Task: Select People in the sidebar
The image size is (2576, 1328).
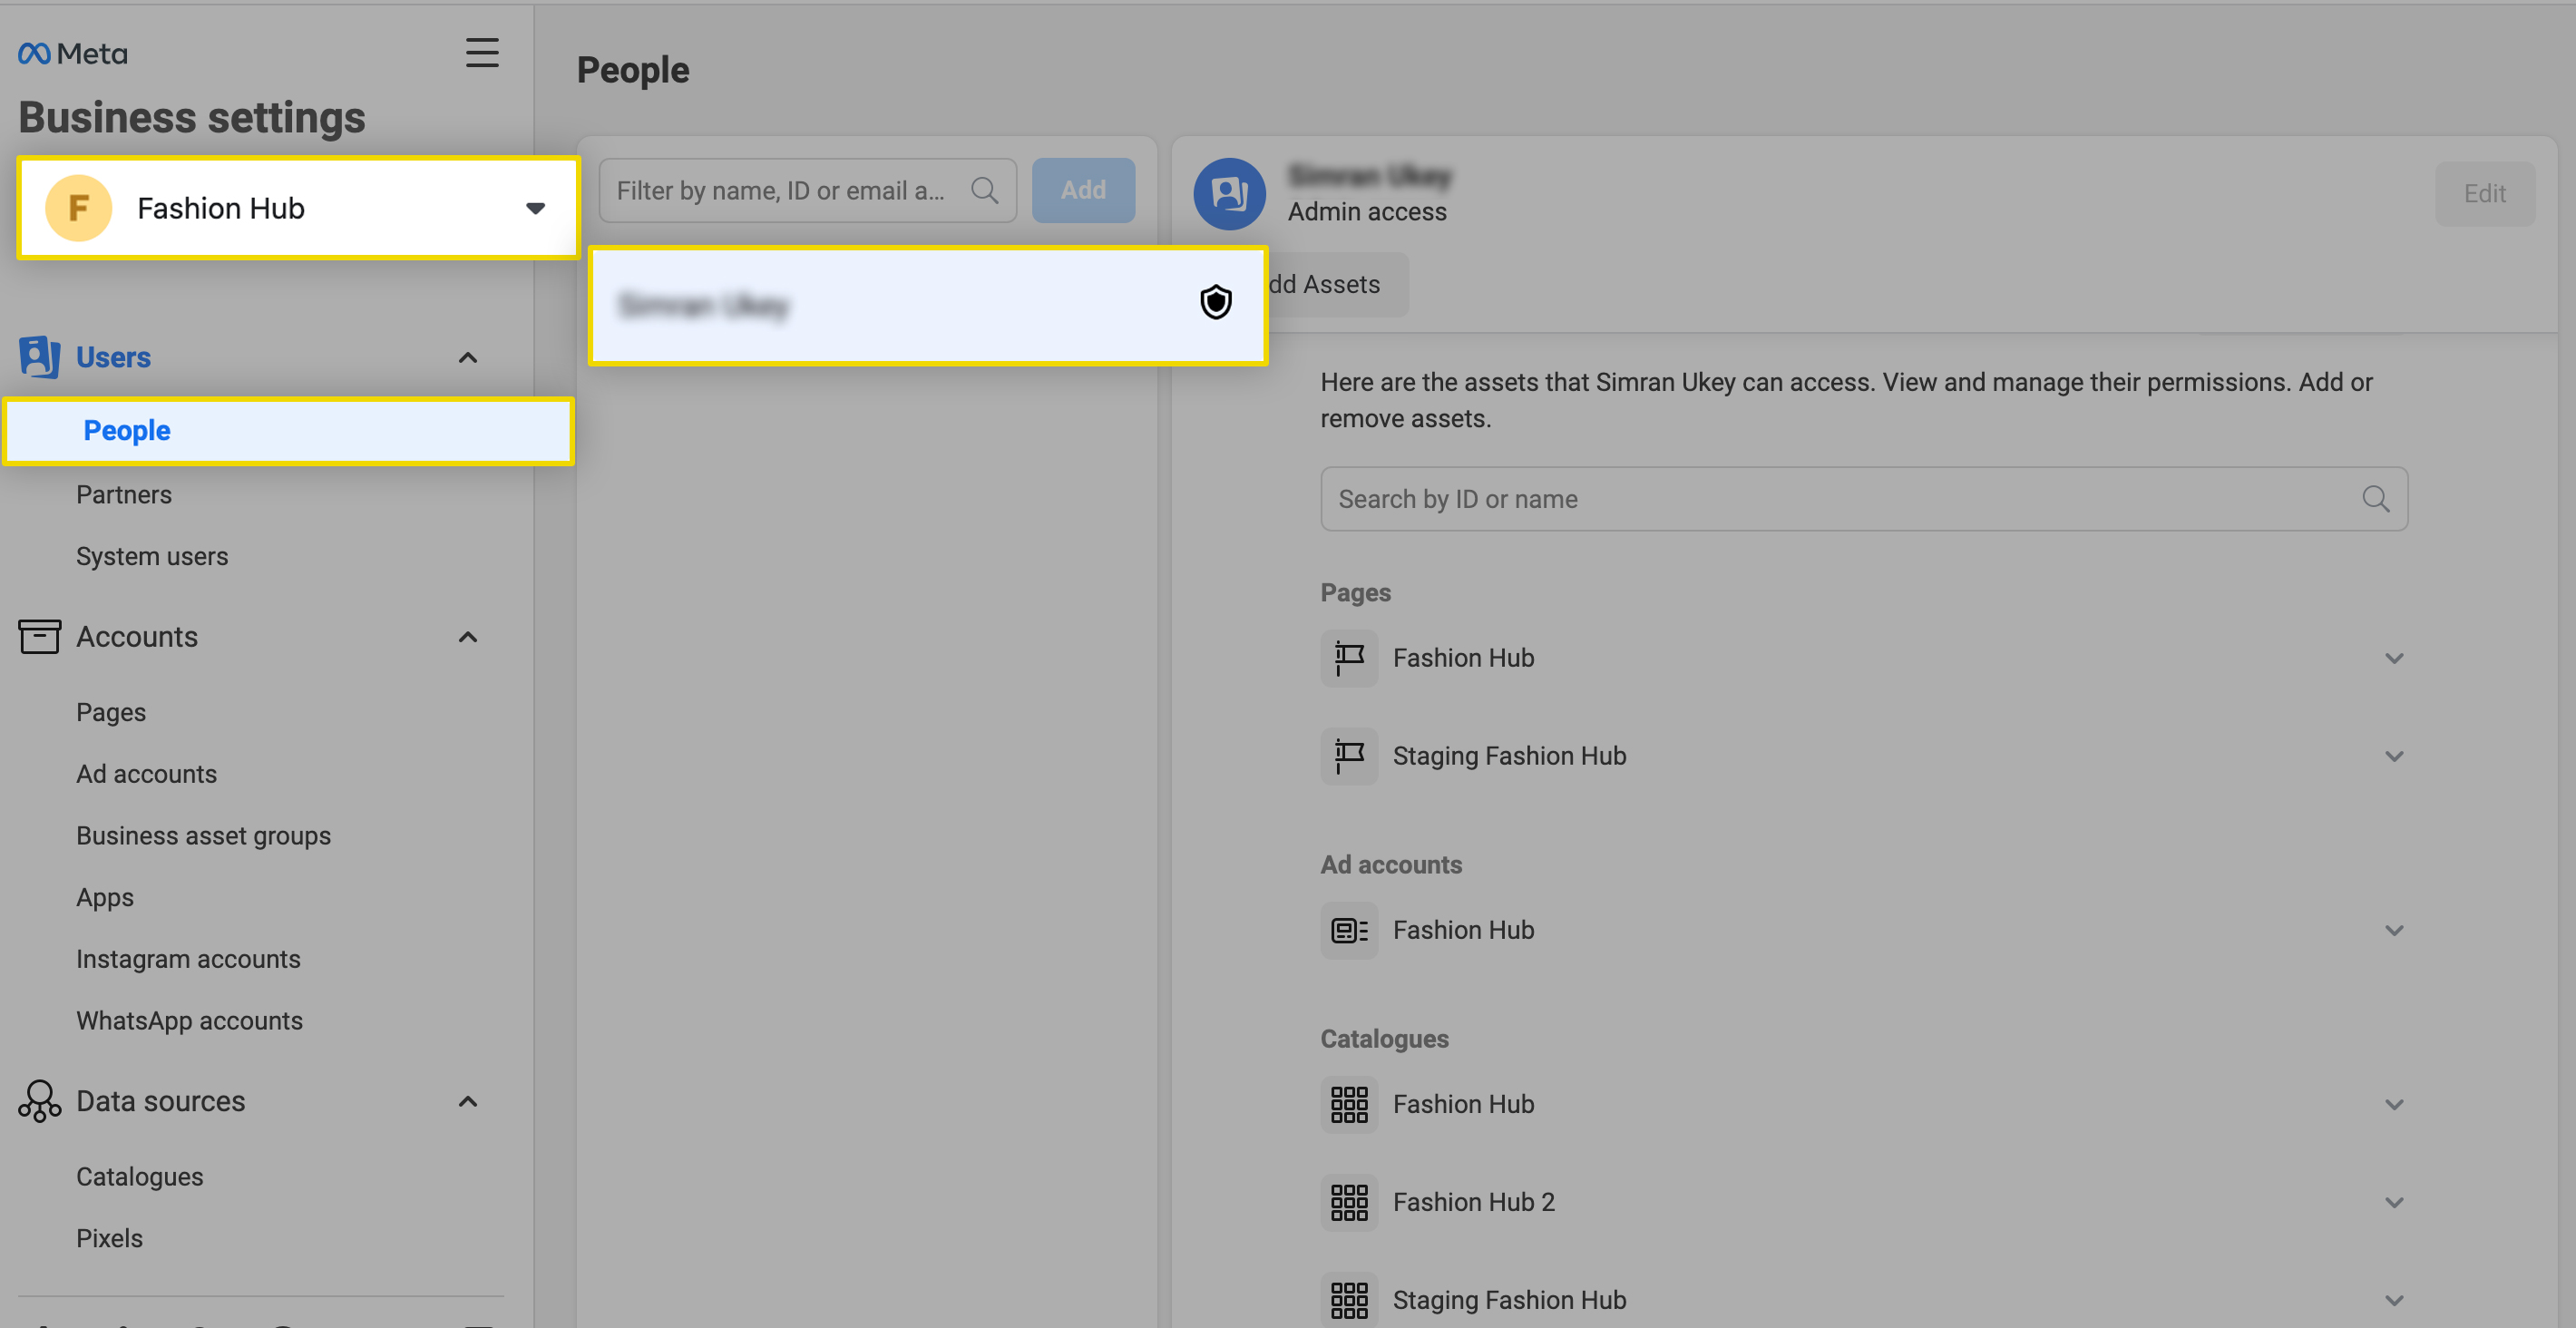Action: 288,431
